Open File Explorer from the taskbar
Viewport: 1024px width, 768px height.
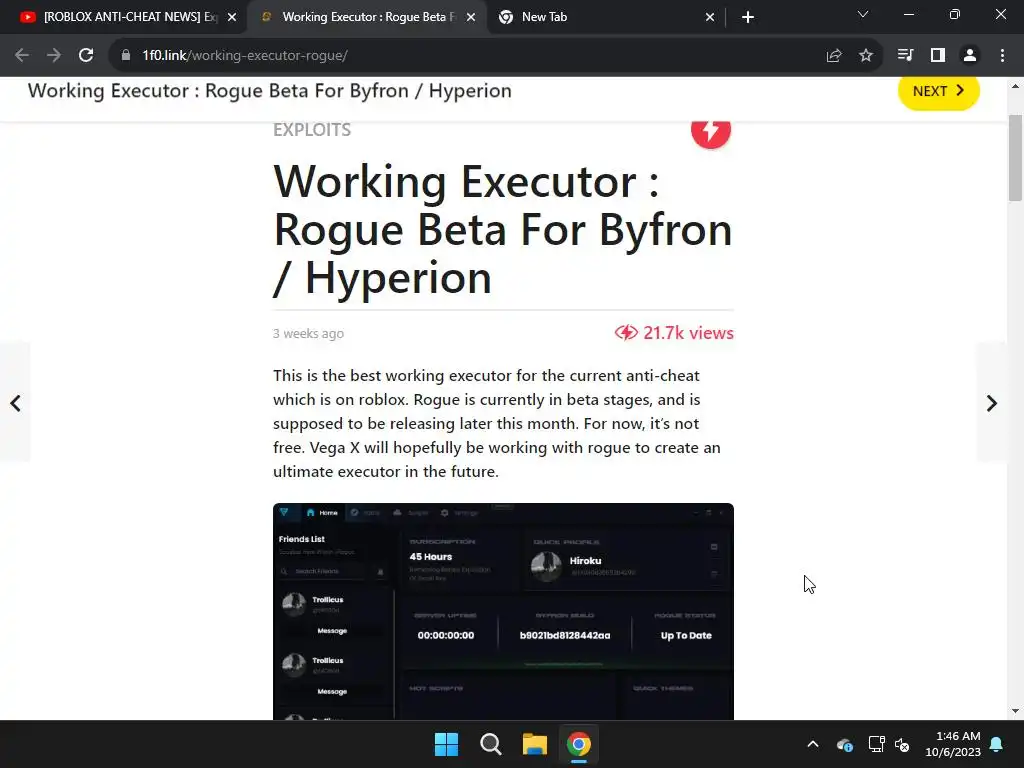(x=534, y=744)
